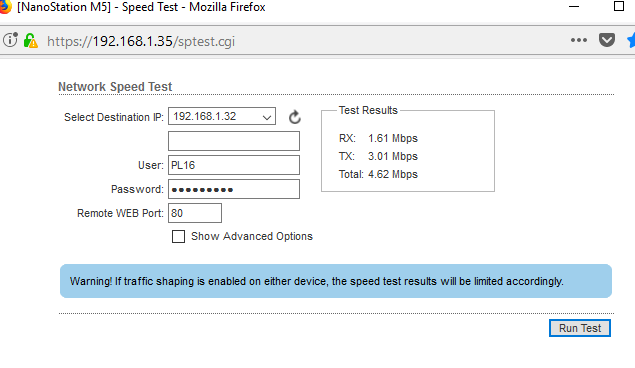Screen dimensions: 635x368
Task: Click the insecure connection padlock warning icon
Action: [30, 41]
